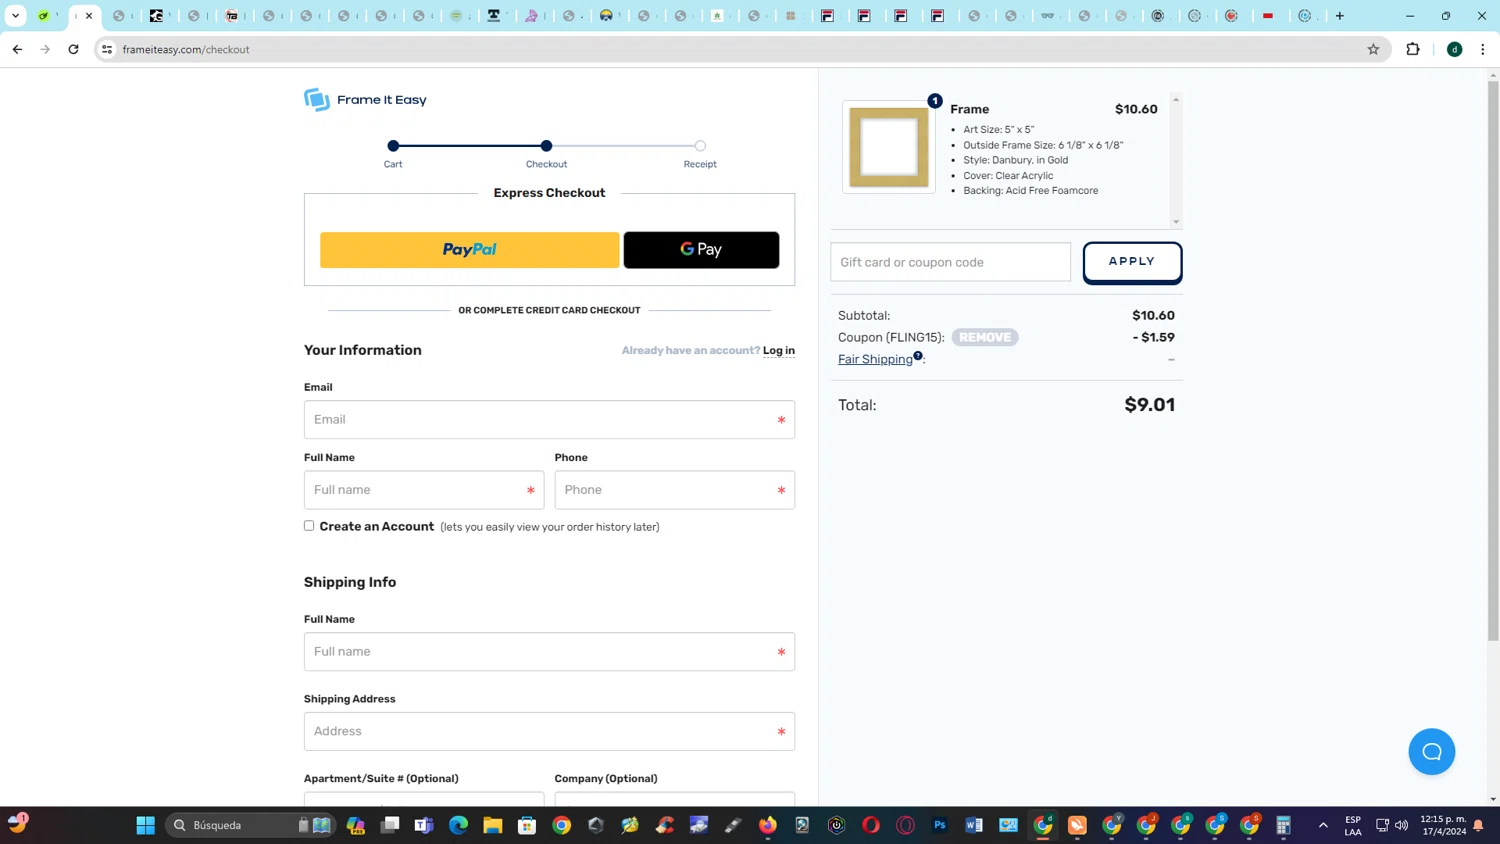Open the Chrome profile avatar
1500x844 pixels.
1455,49
